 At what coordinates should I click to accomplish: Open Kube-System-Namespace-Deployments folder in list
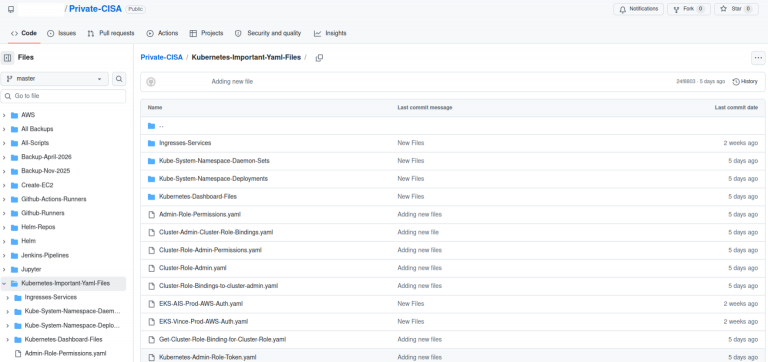214,179
